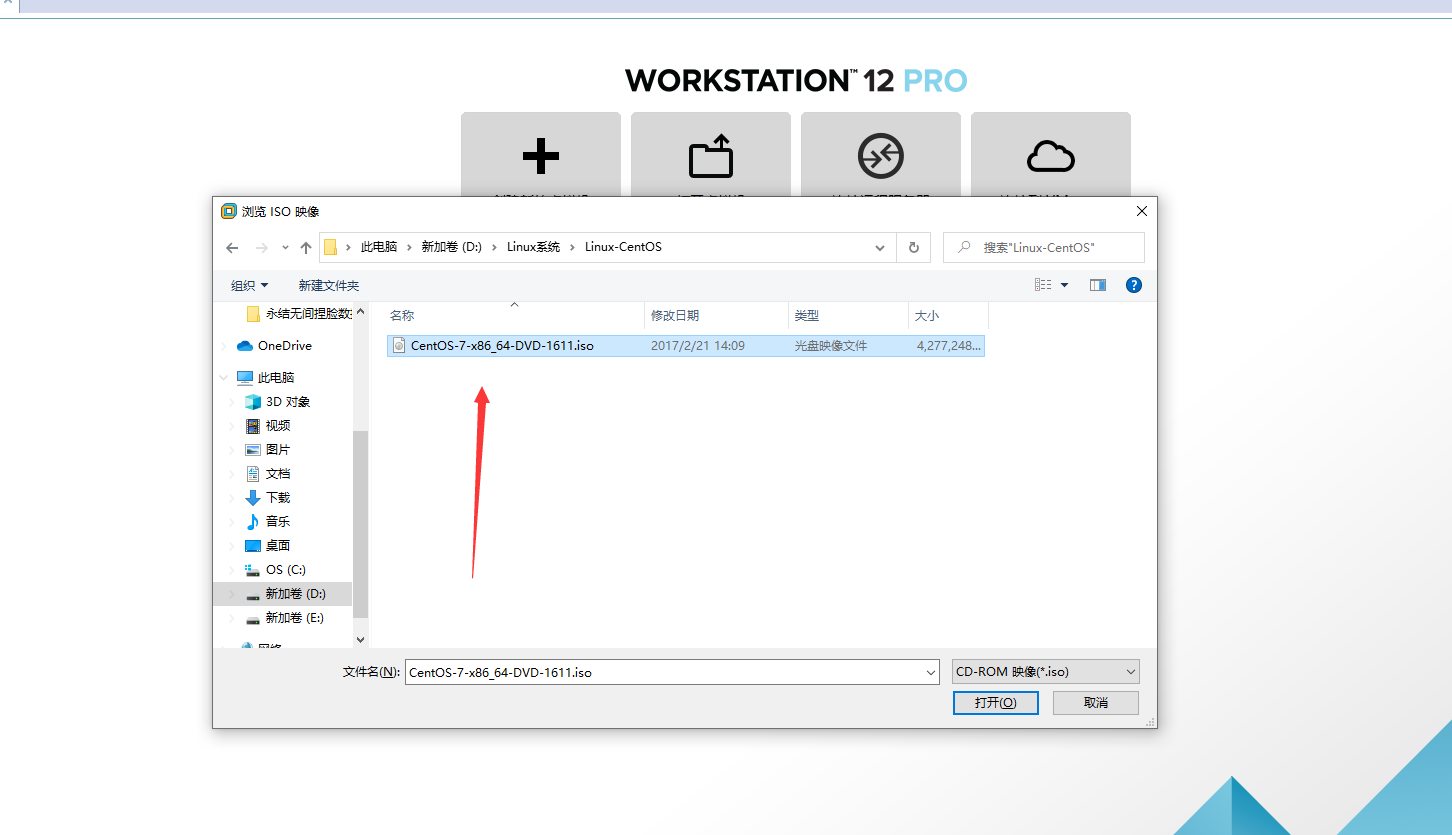The image size is (1452, 835).
Task: Click 新加卷 (D:) breadcrumb segment
Action: (452, 247)
